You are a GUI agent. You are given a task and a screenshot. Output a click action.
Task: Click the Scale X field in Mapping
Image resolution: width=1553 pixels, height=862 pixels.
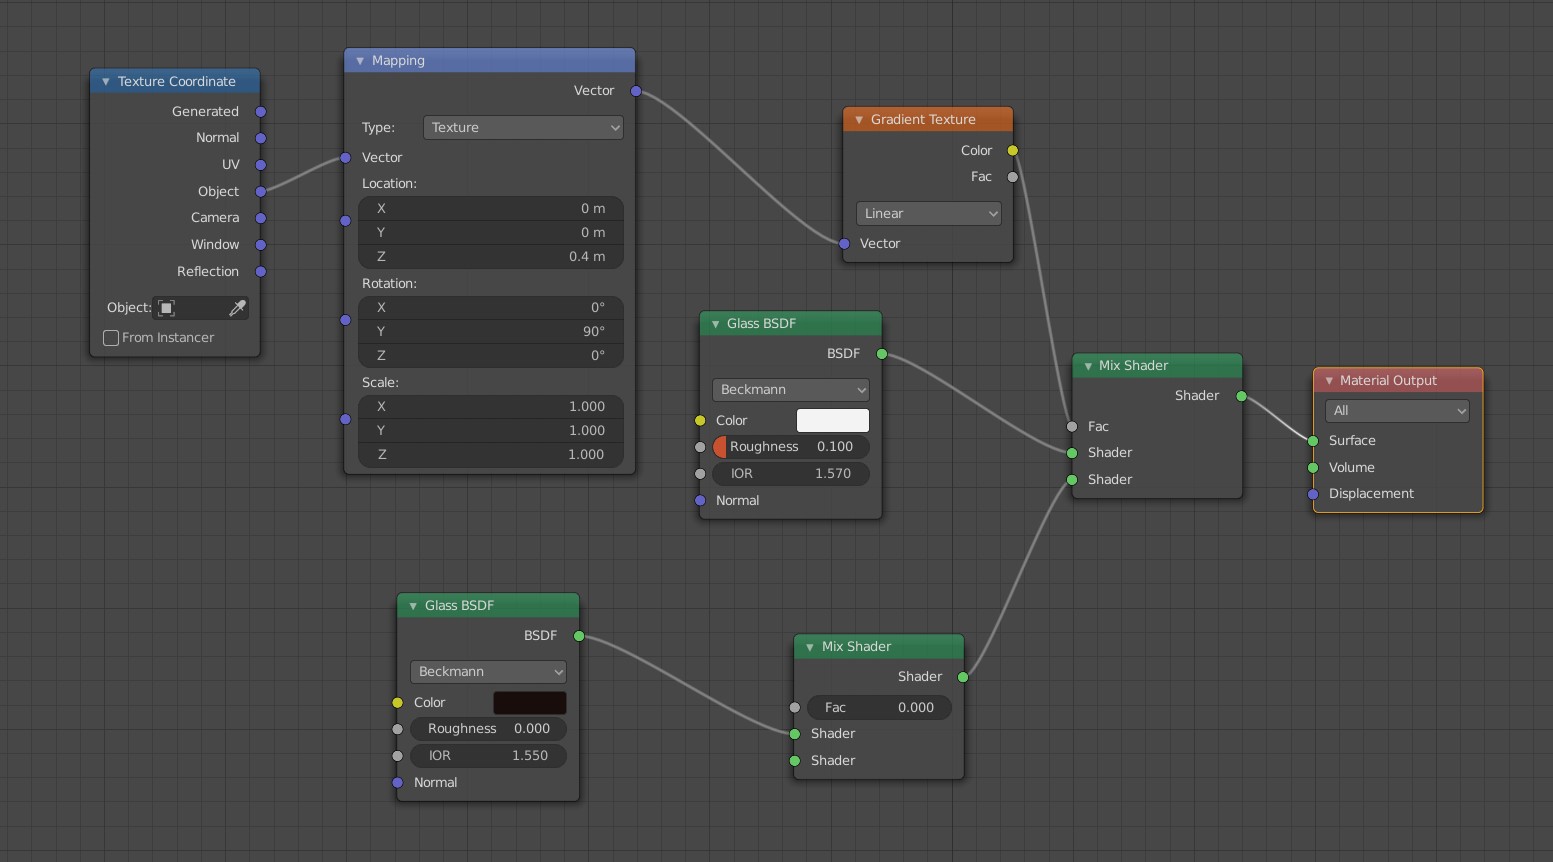(491, 407)
